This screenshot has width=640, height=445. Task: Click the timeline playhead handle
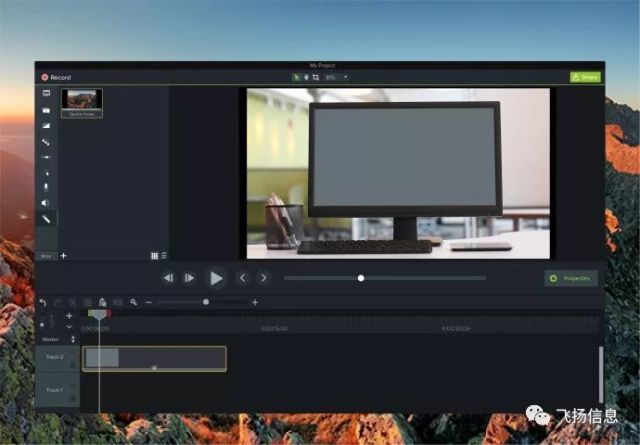[x=99, y=314]
